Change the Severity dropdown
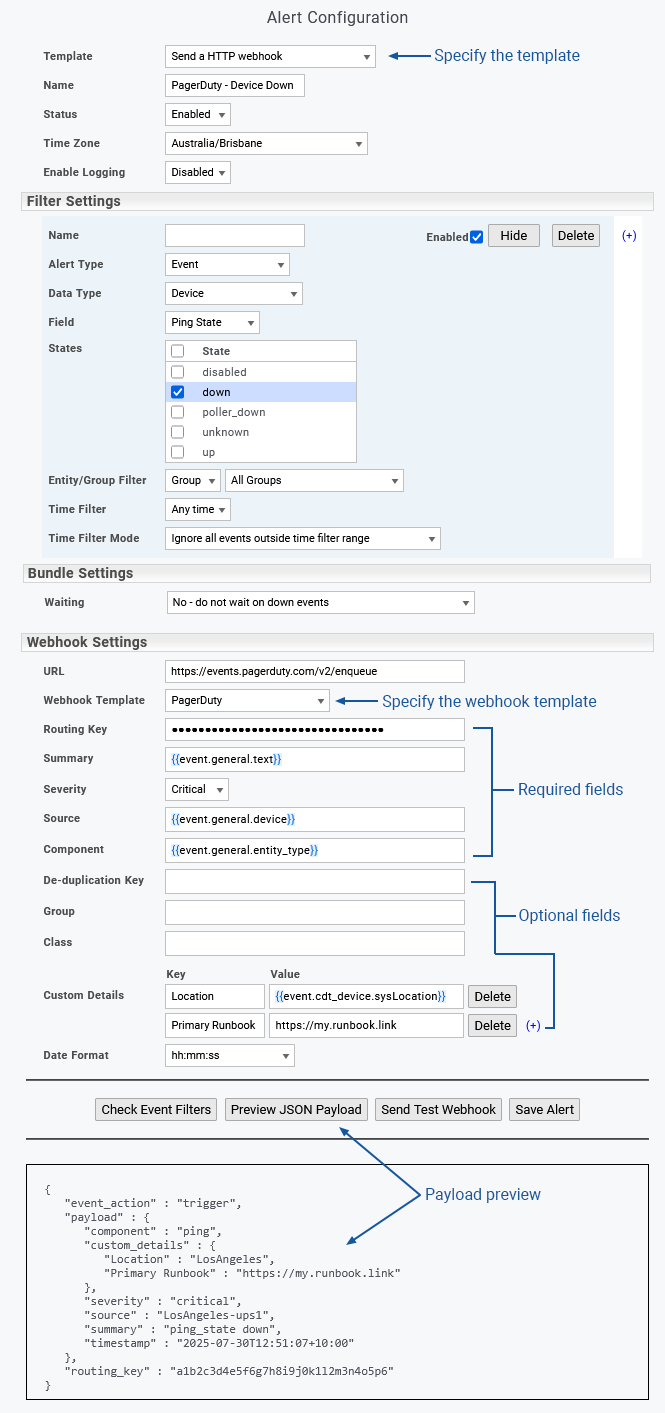665x1413 pixels. pos(197,790)
